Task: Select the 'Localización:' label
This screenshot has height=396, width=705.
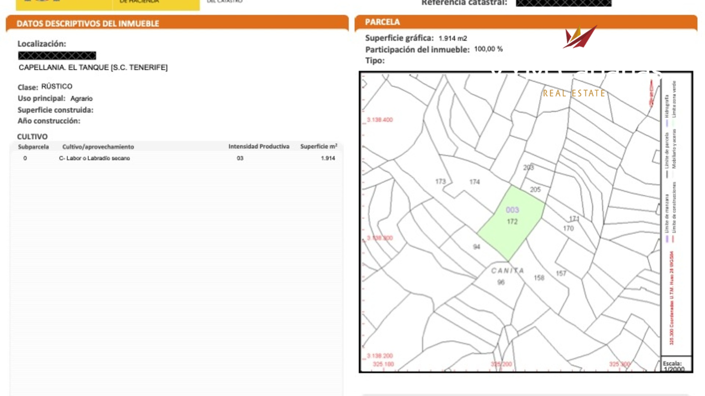Action: tap(42, 44)
